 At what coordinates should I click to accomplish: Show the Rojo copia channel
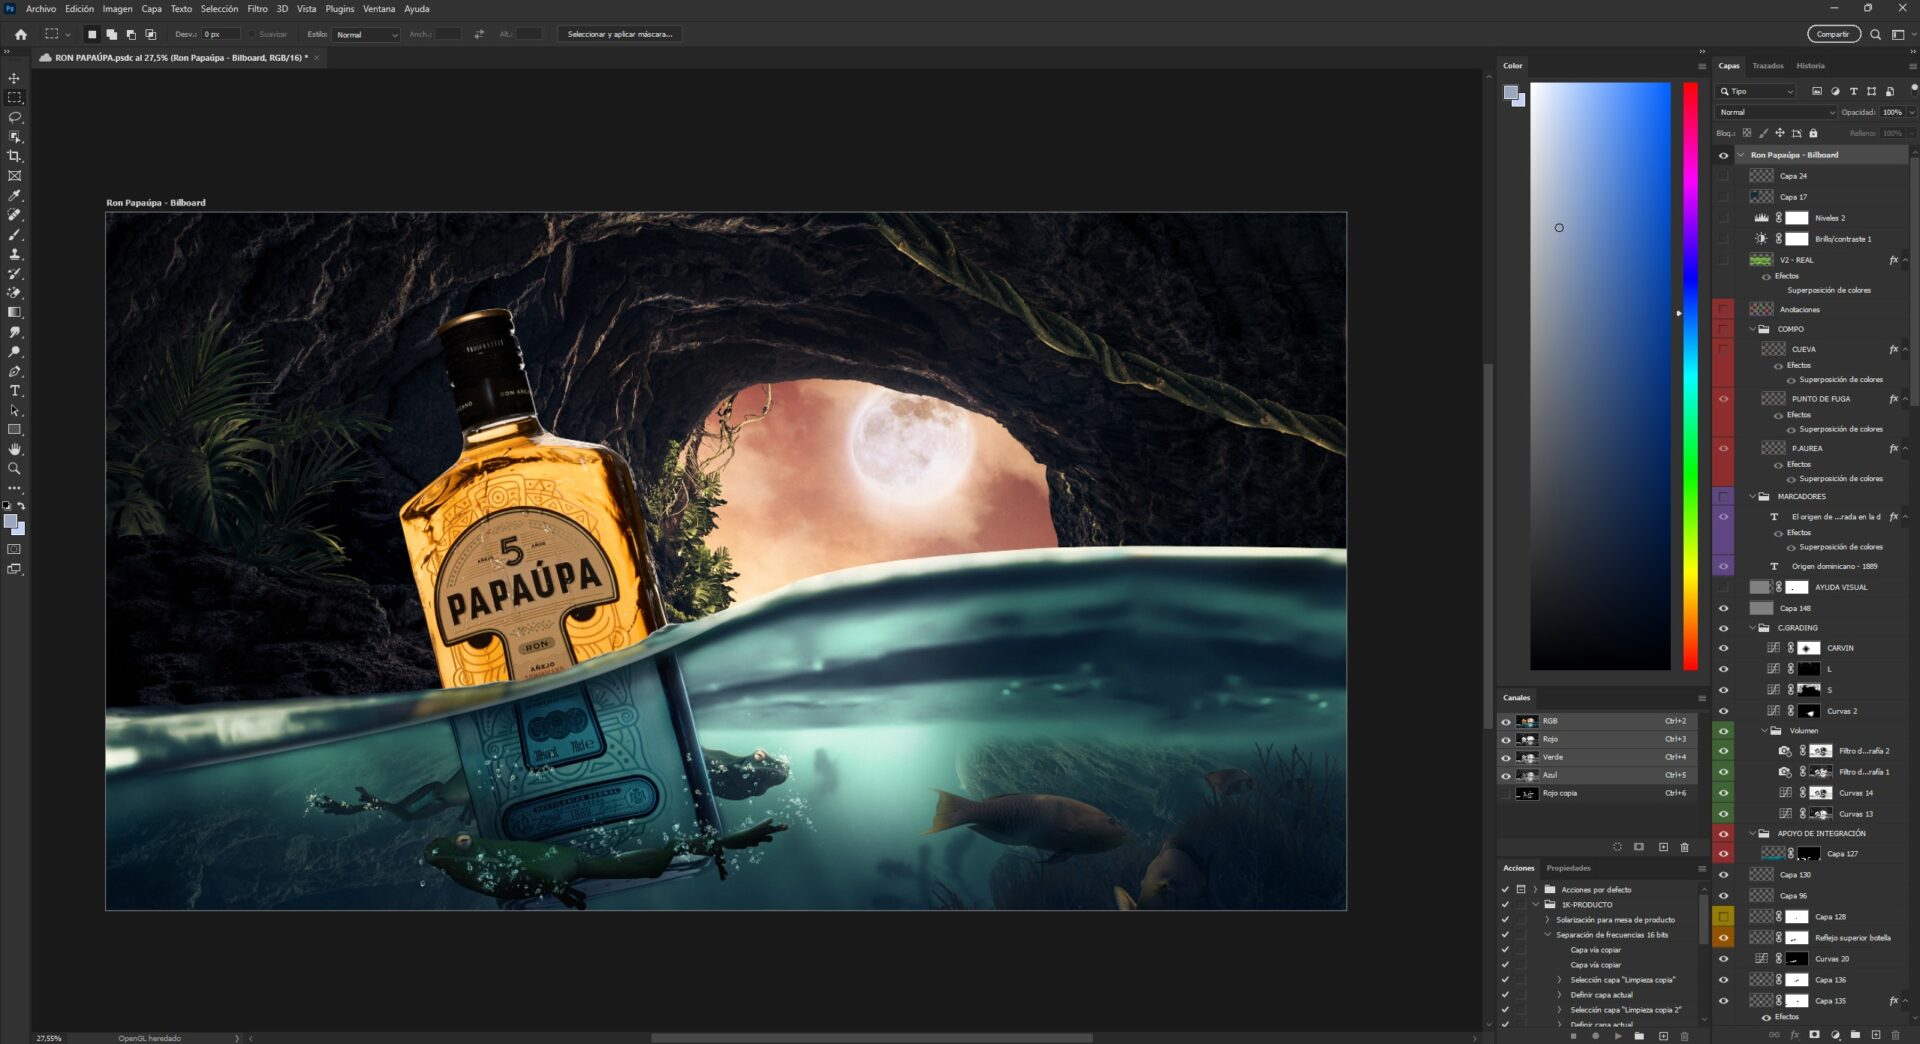tap(1505, 794)
